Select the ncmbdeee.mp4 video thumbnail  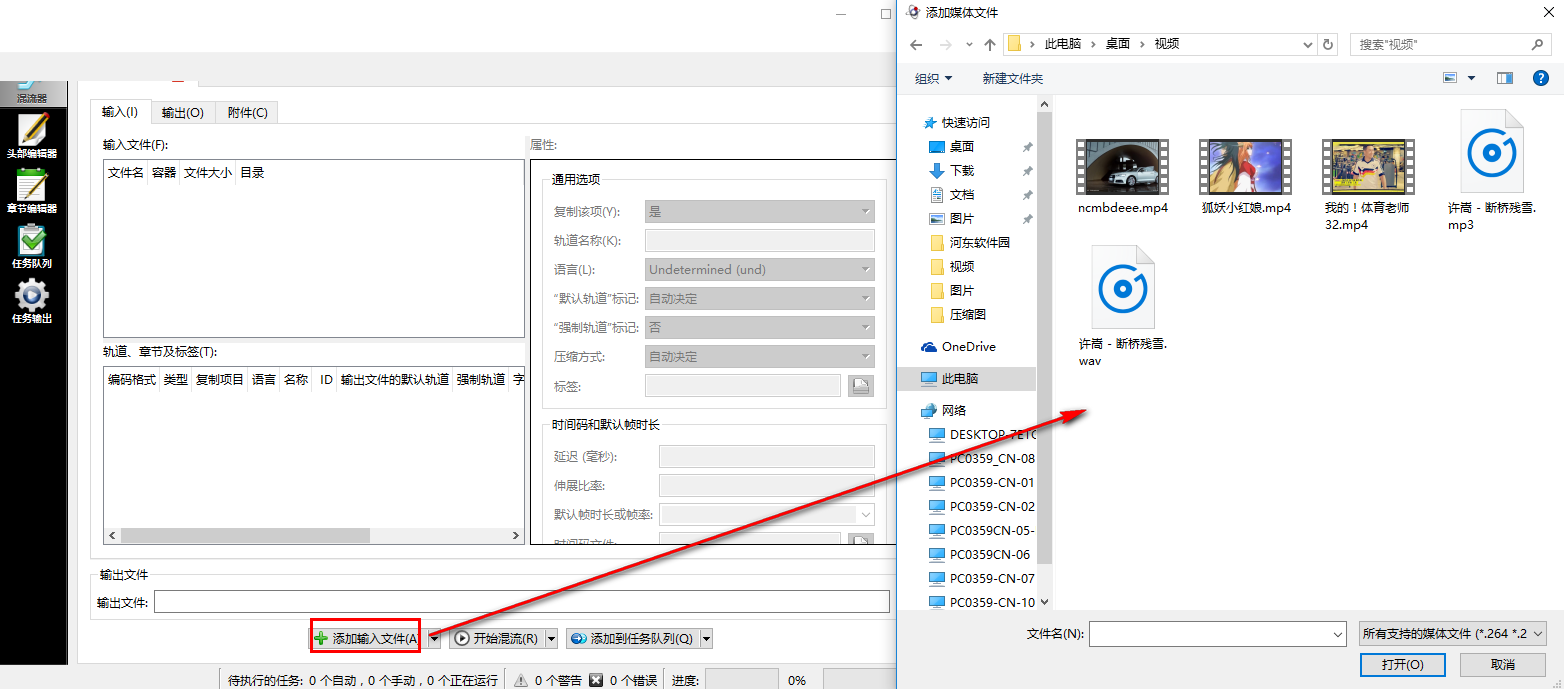pos(1122,168)
